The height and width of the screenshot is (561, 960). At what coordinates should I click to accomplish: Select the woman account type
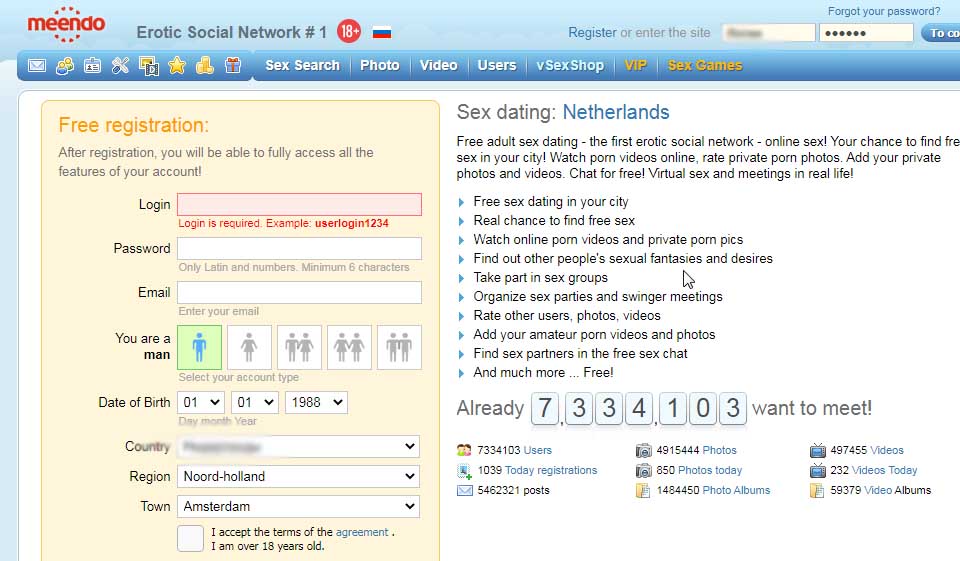click(249, 347)
